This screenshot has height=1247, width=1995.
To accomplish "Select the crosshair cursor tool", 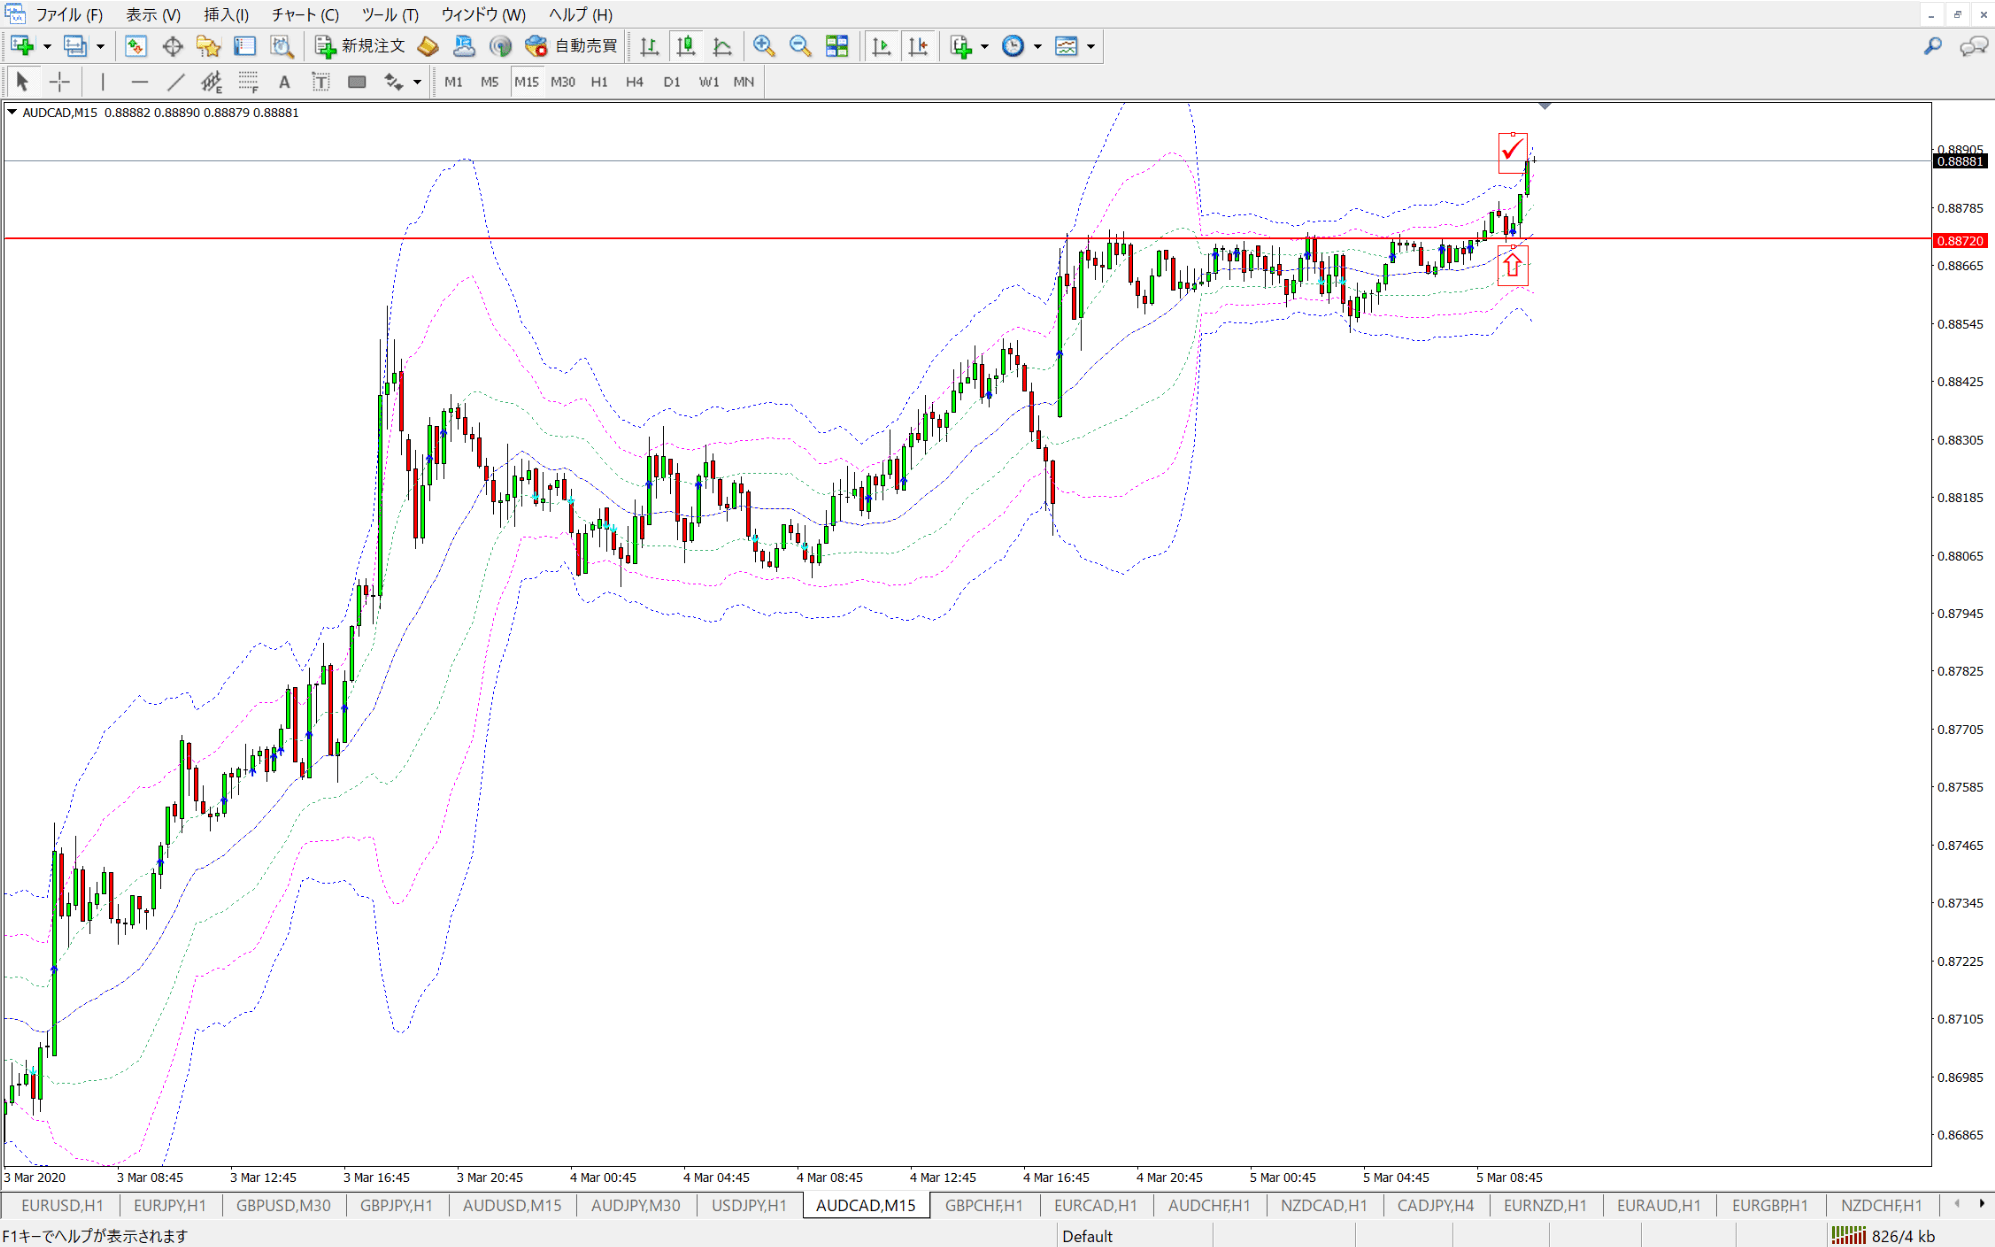I will tap(60, 82).
